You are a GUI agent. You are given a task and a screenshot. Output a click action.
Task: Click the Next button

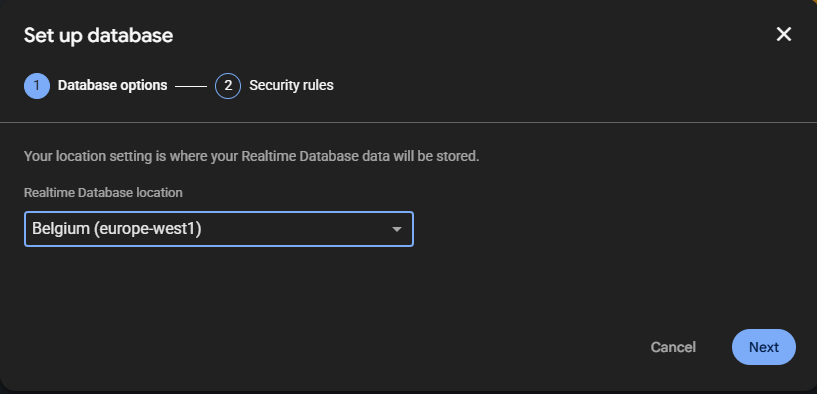tap(764, 347)
